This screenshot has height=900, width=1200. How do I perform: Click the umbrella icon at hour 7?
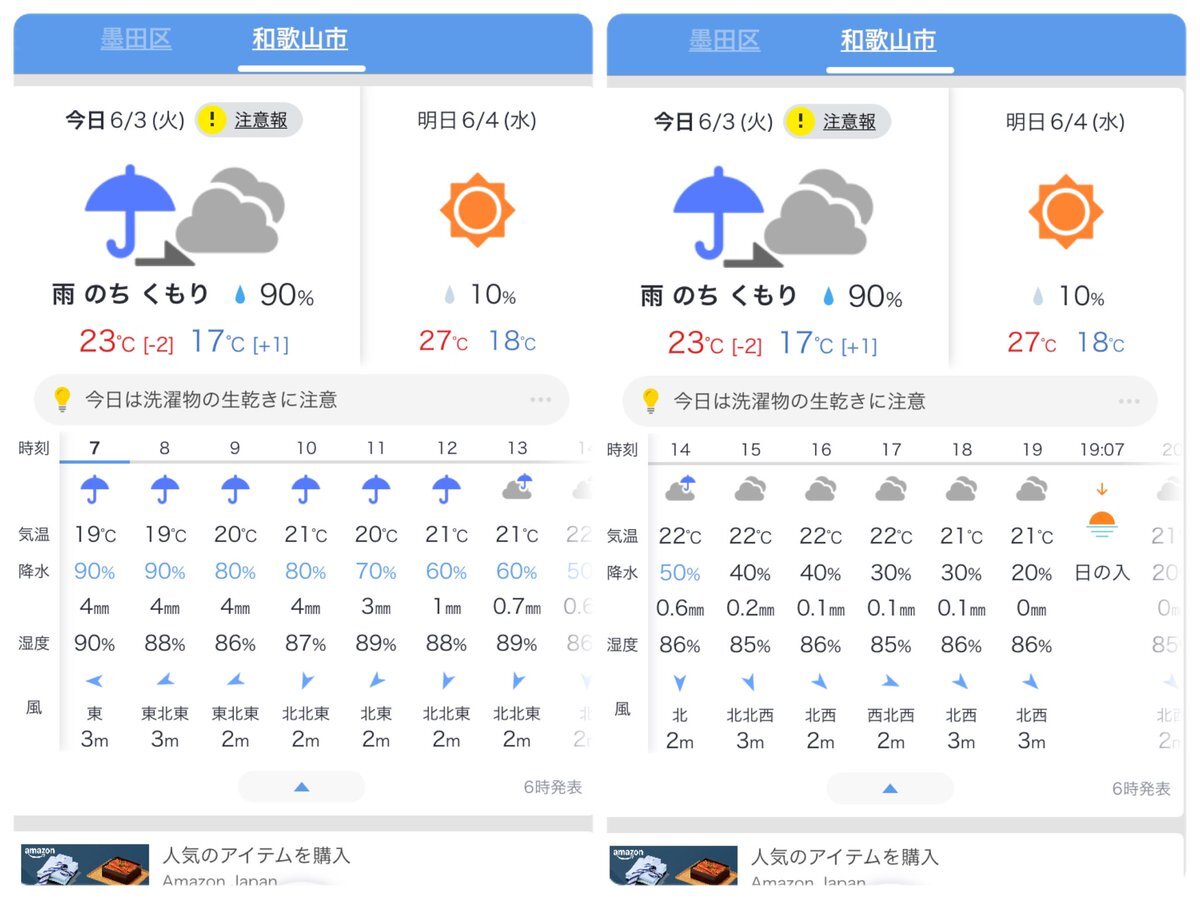[x=95, y=490]
